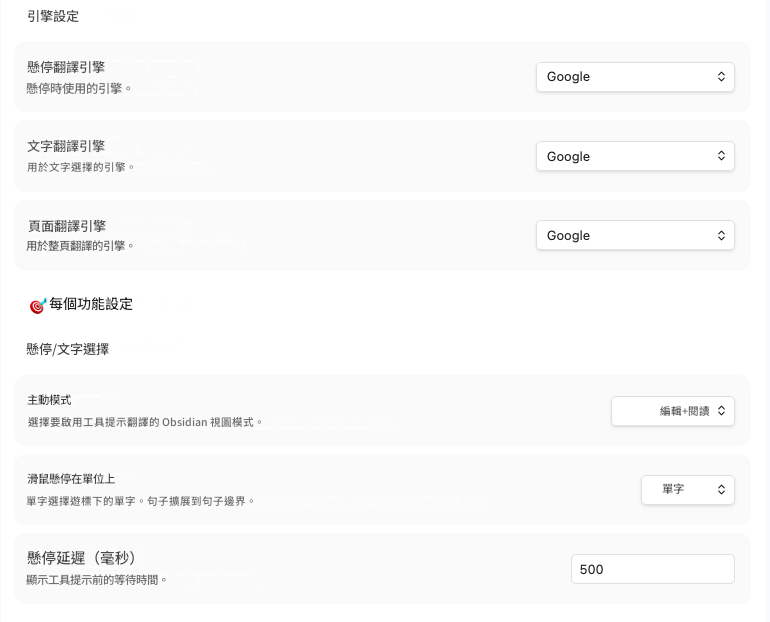Click the description 懸停時使用的引擎。

79,88
